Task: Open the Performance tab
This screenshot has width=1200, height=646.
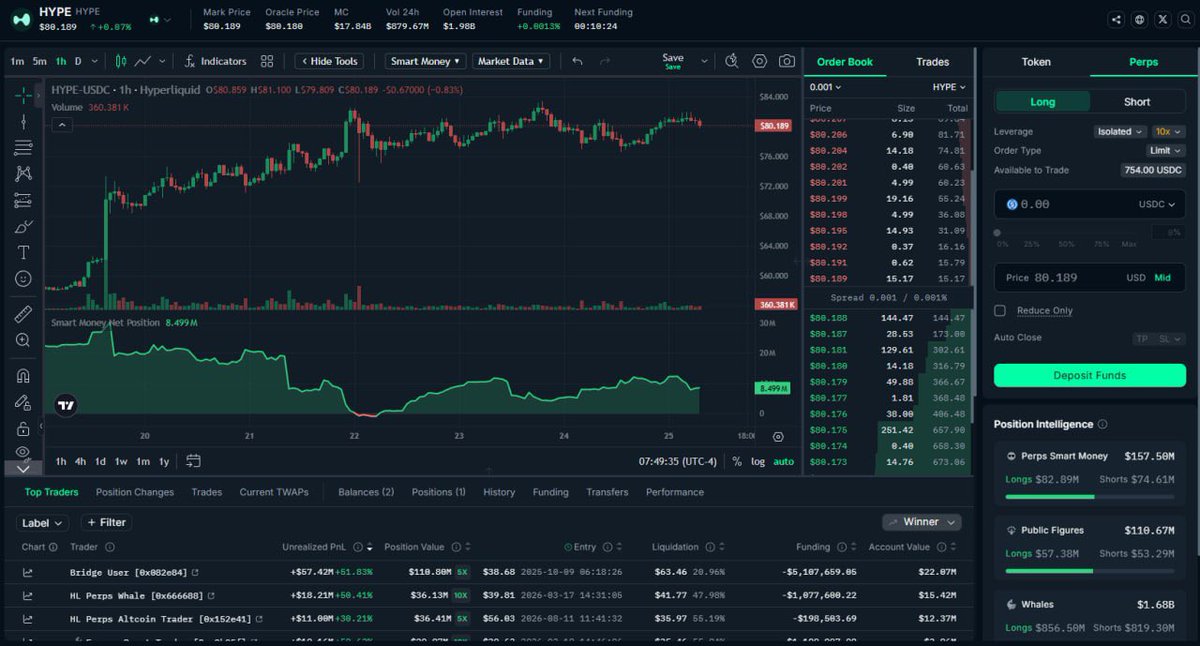Action: point(675,492)
